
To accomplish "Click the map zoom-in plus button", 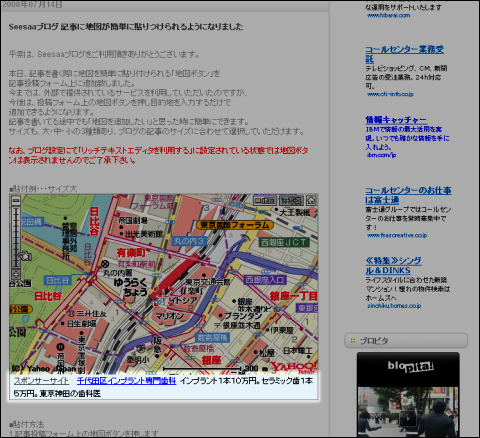I will [x=16, y=274].
